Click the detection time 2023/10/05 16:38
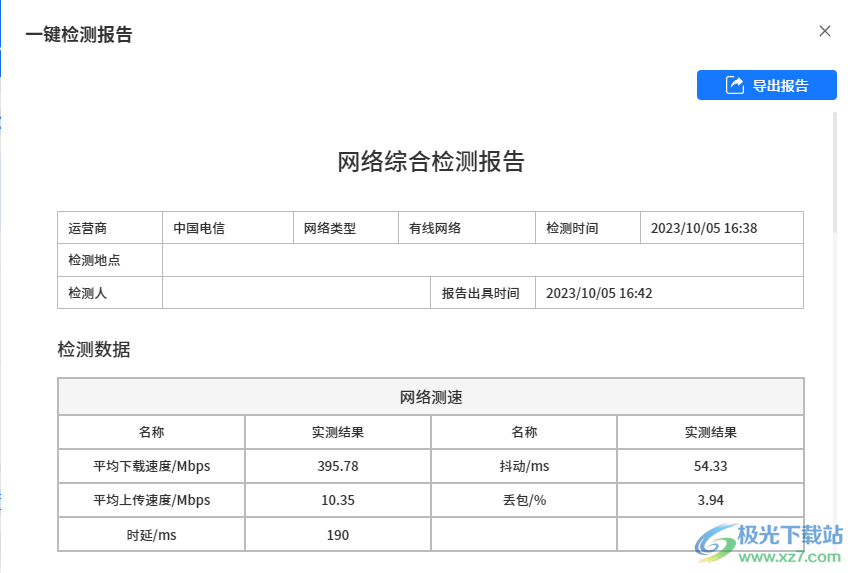The image size is (854, 573). click(722, 228)
